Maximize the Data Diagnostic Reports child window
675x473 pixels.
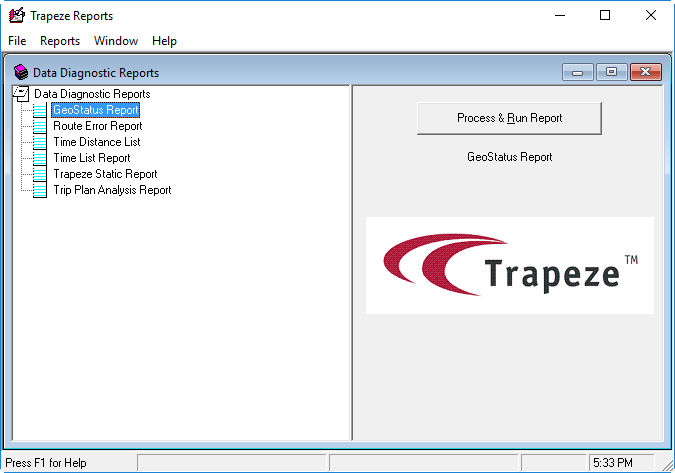click(611, 72)
